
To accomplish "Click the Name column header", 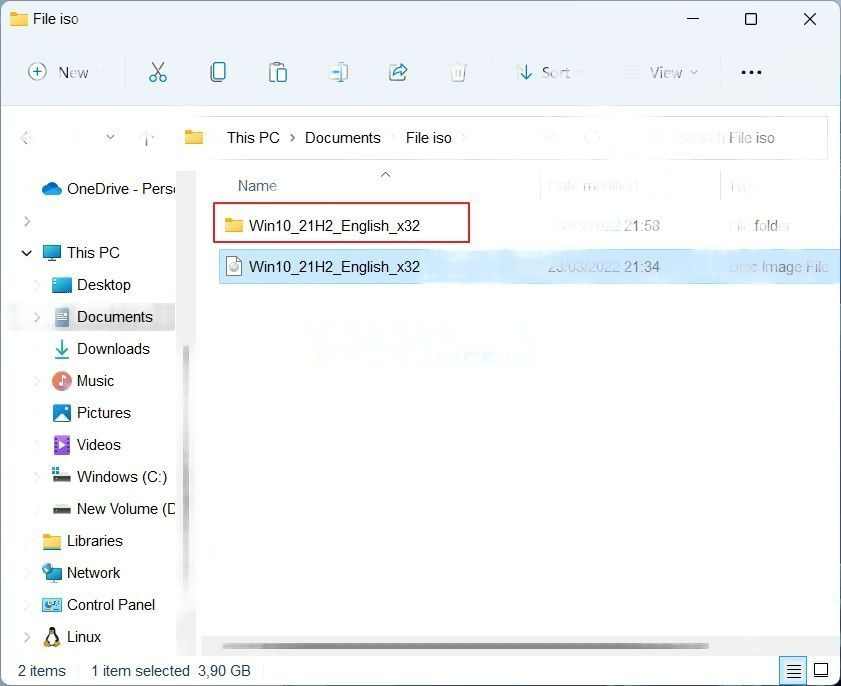I will coord(257,186).
